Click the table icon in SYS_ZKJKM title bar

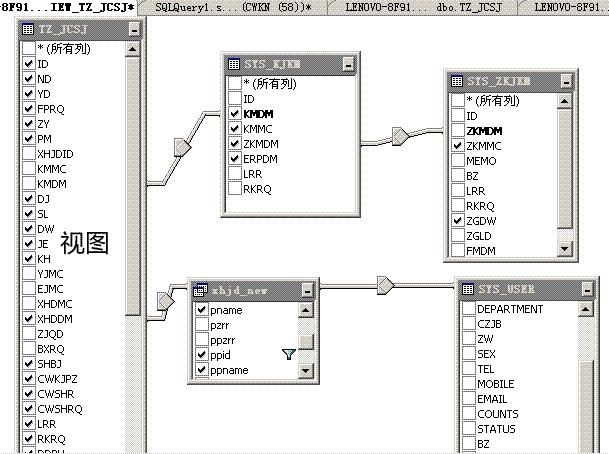pyautogui.click(x=457, y=81)
